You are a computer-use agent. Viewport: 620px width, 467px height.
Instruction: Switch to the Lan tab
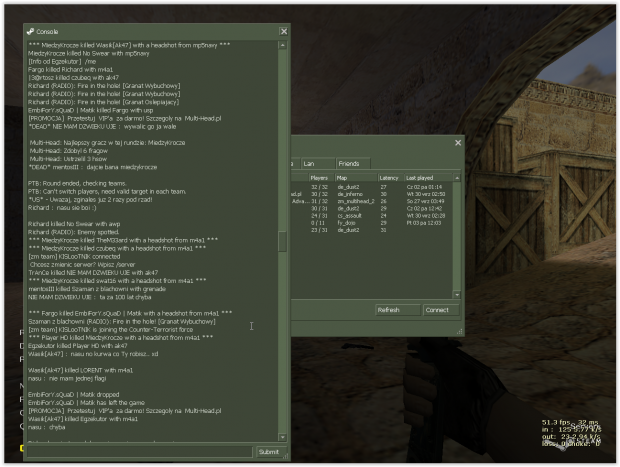tap(318, 164)
